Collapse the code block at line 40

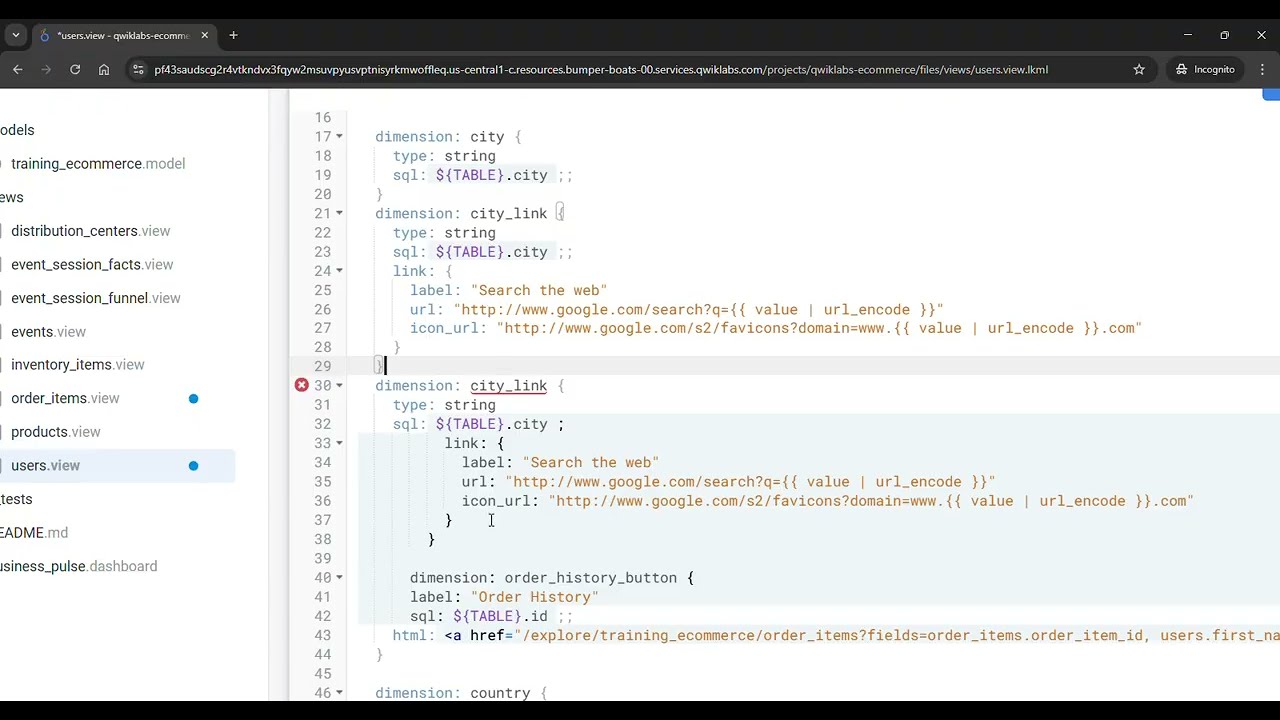pos(339,578)
